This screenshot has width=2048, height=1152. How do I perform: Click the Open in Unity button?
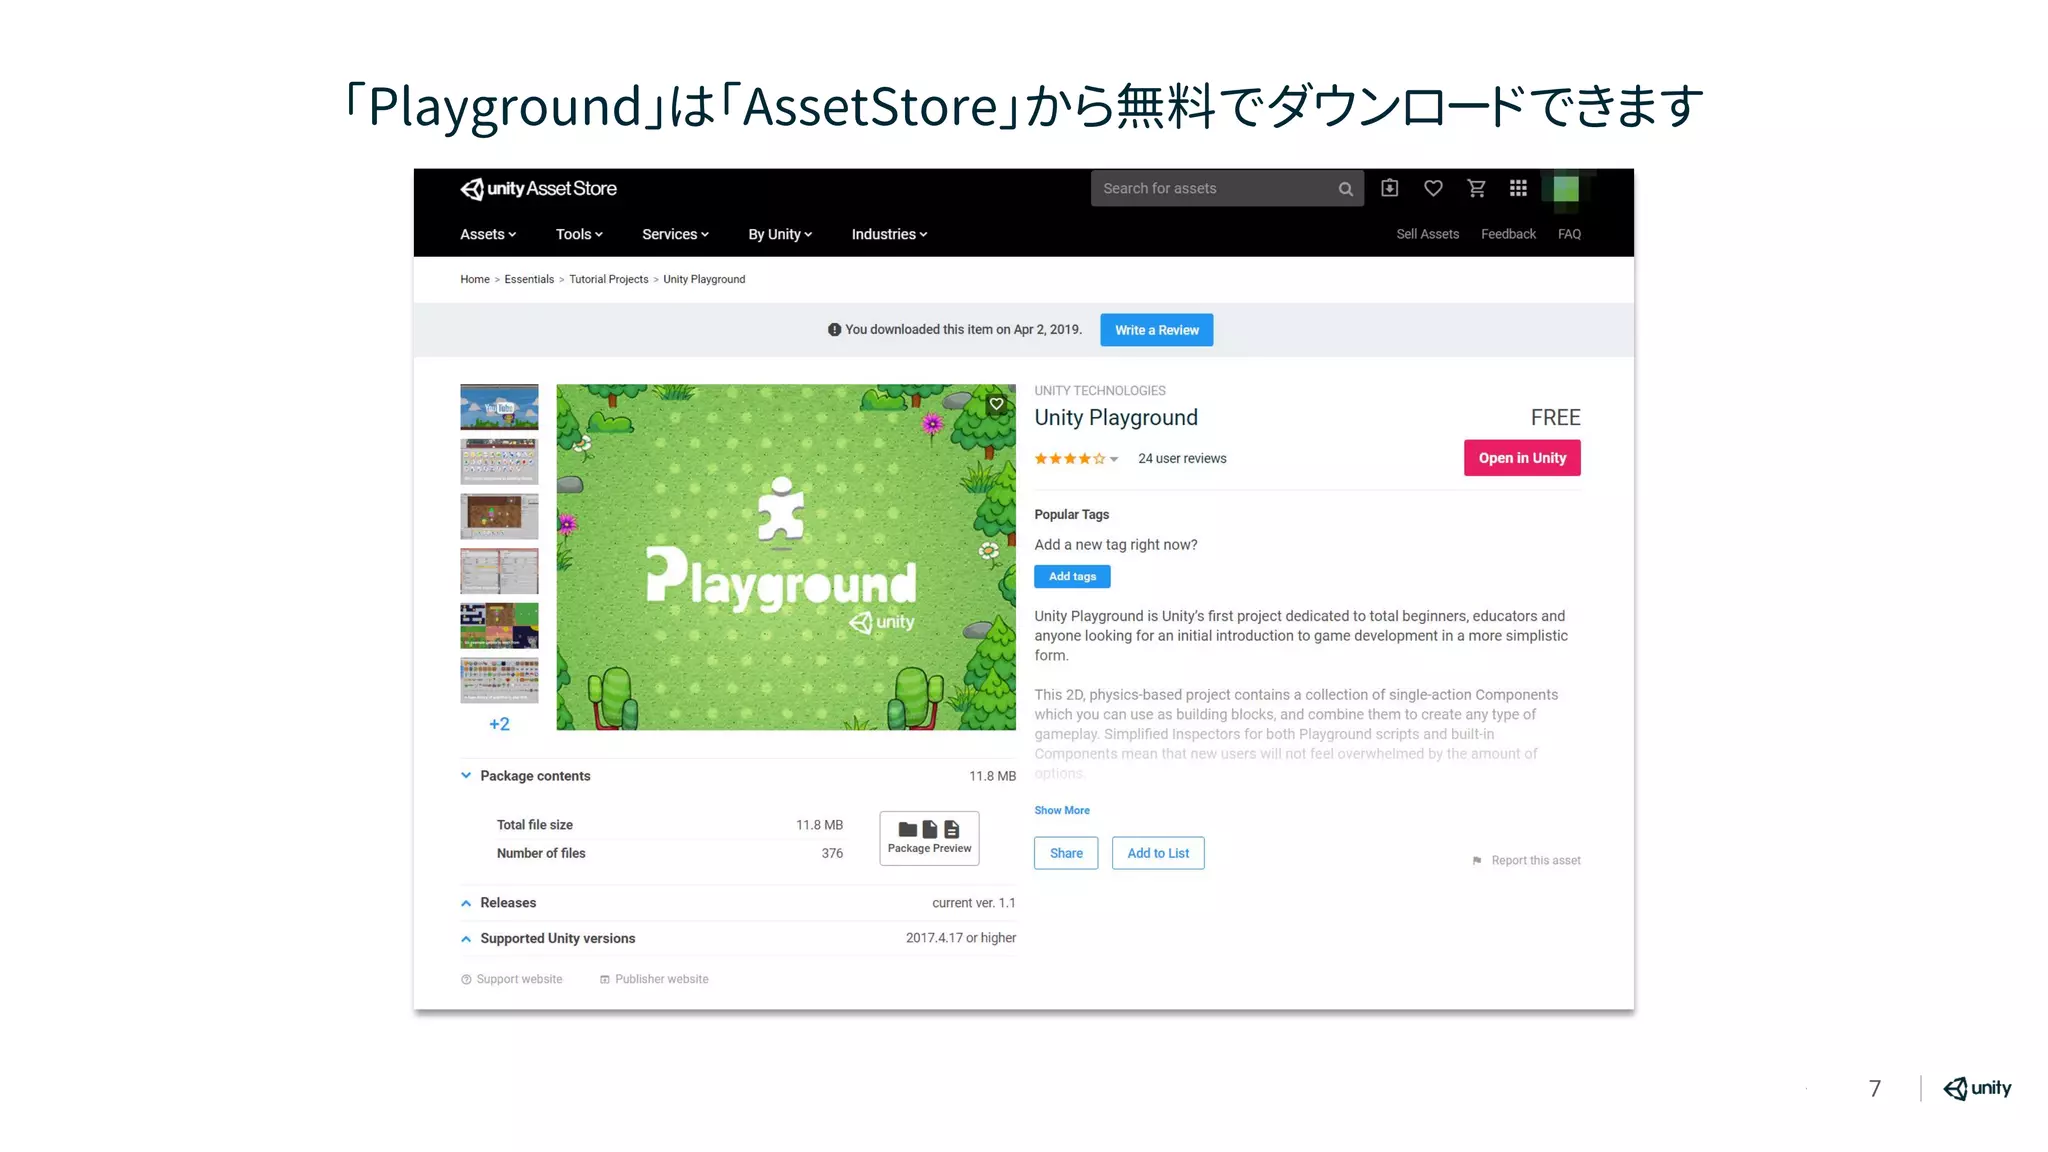click(x=1522, y=458)
